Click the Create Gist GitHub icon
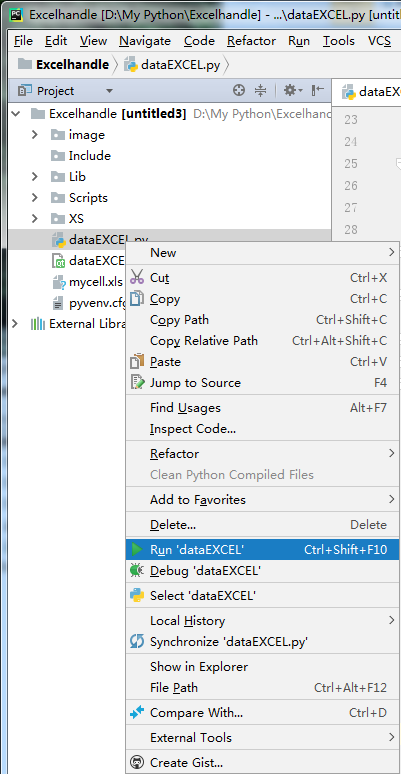The height and width of the screenshot is (774, 401). 136,763
